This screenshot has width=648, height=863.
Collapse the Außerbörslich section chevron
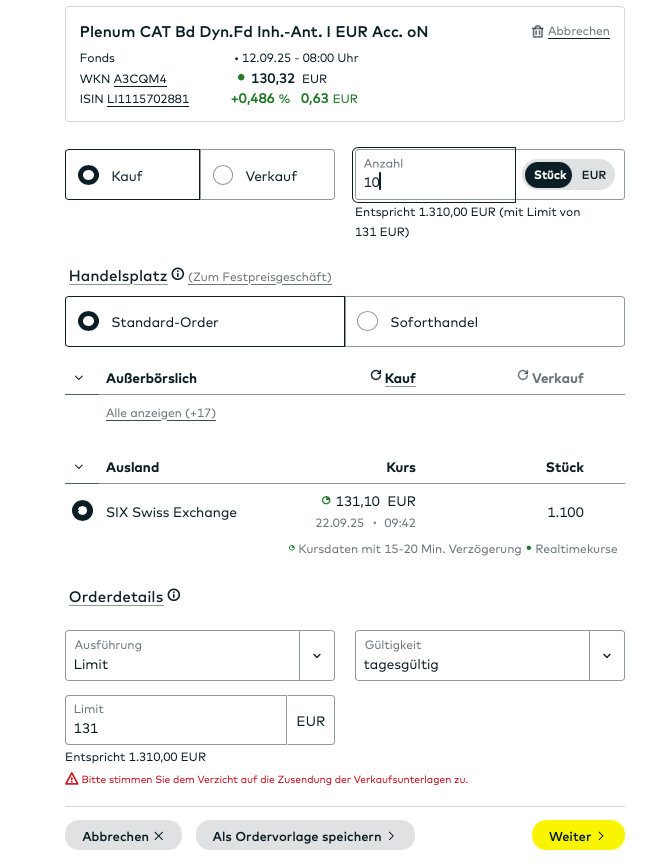[x=79, y=378]
